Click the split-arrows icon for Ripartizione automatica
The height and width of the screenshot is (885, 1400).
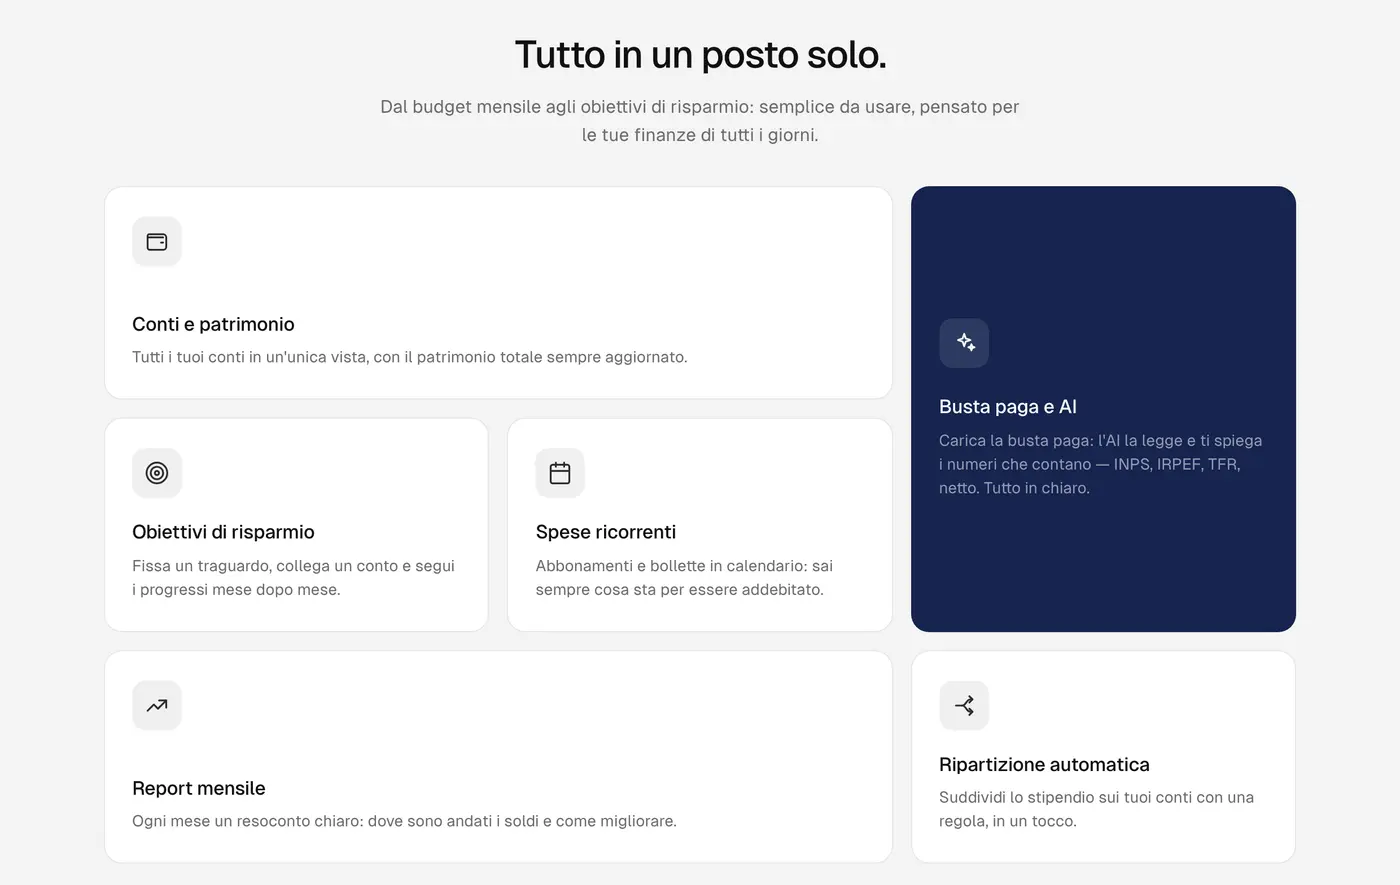(965, 706)
